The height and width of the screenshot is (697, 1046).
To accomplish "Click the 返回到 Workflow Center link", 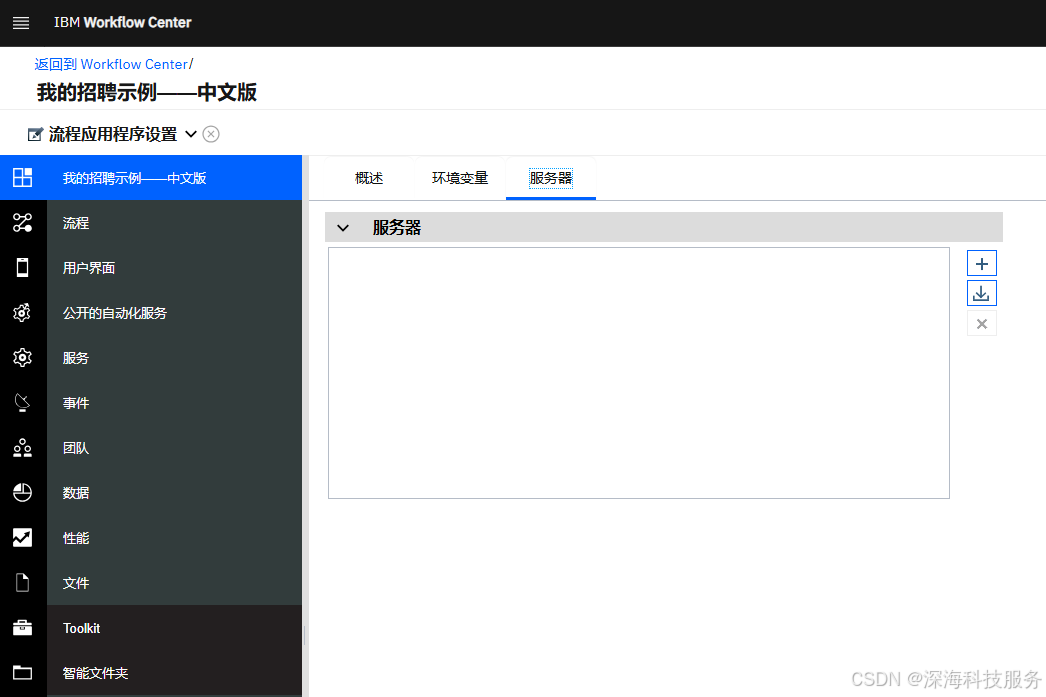I will pos(111,64).
